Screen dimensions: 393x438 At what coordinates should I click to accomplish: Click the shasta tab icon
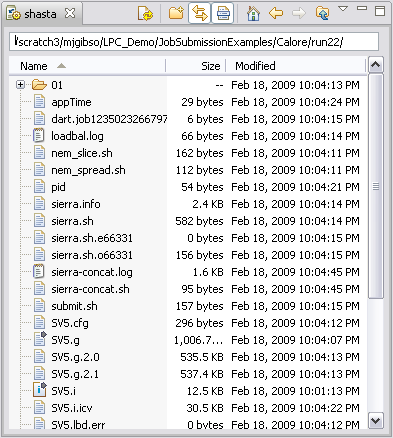14,14
